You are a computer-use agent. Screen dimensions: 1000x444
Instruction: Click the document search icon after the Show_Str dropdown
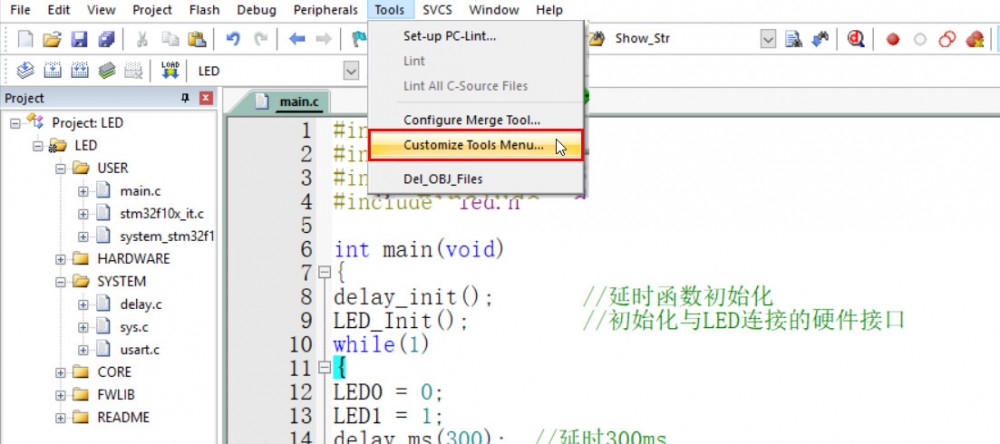tap(793, 39)
